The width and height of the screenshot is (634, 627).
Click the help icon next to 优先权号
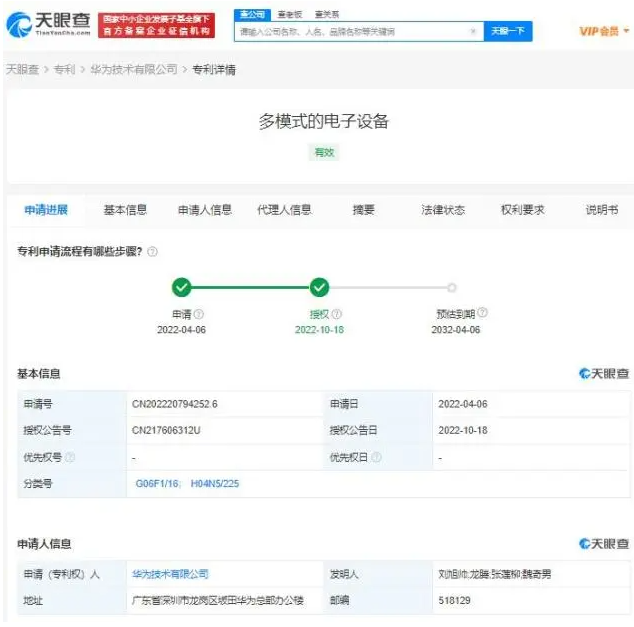pos(70,457)
